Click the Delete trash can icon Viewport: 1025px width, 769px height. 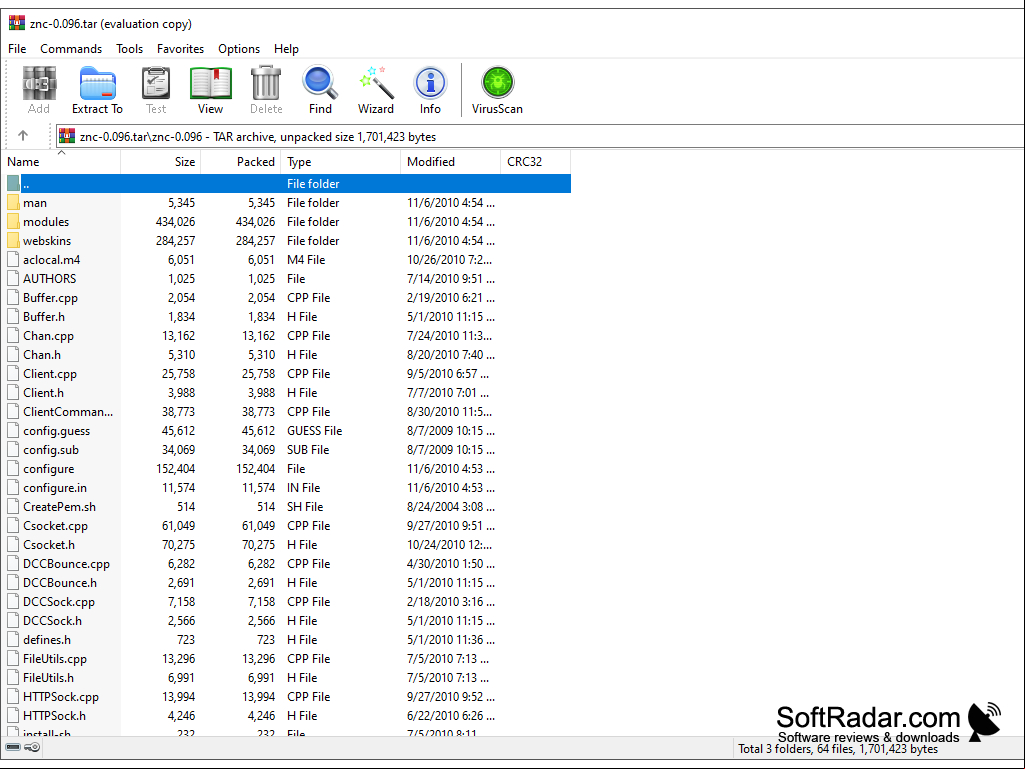pyautogui.click(x=266, y=84)
